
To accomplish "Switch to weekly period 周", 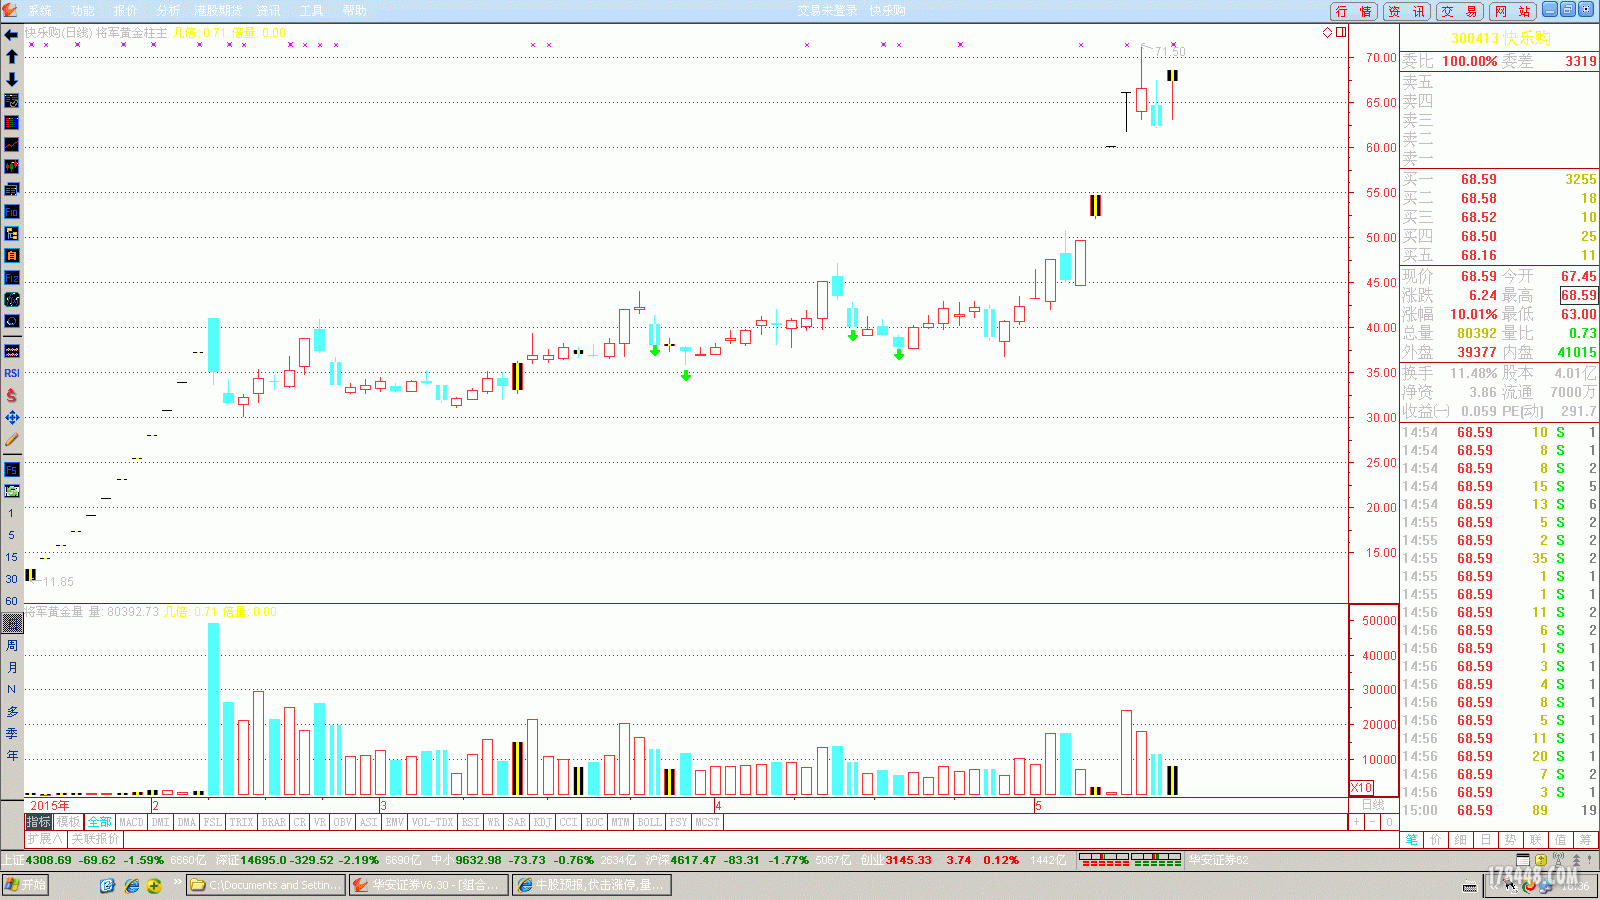I will (12, 645).
